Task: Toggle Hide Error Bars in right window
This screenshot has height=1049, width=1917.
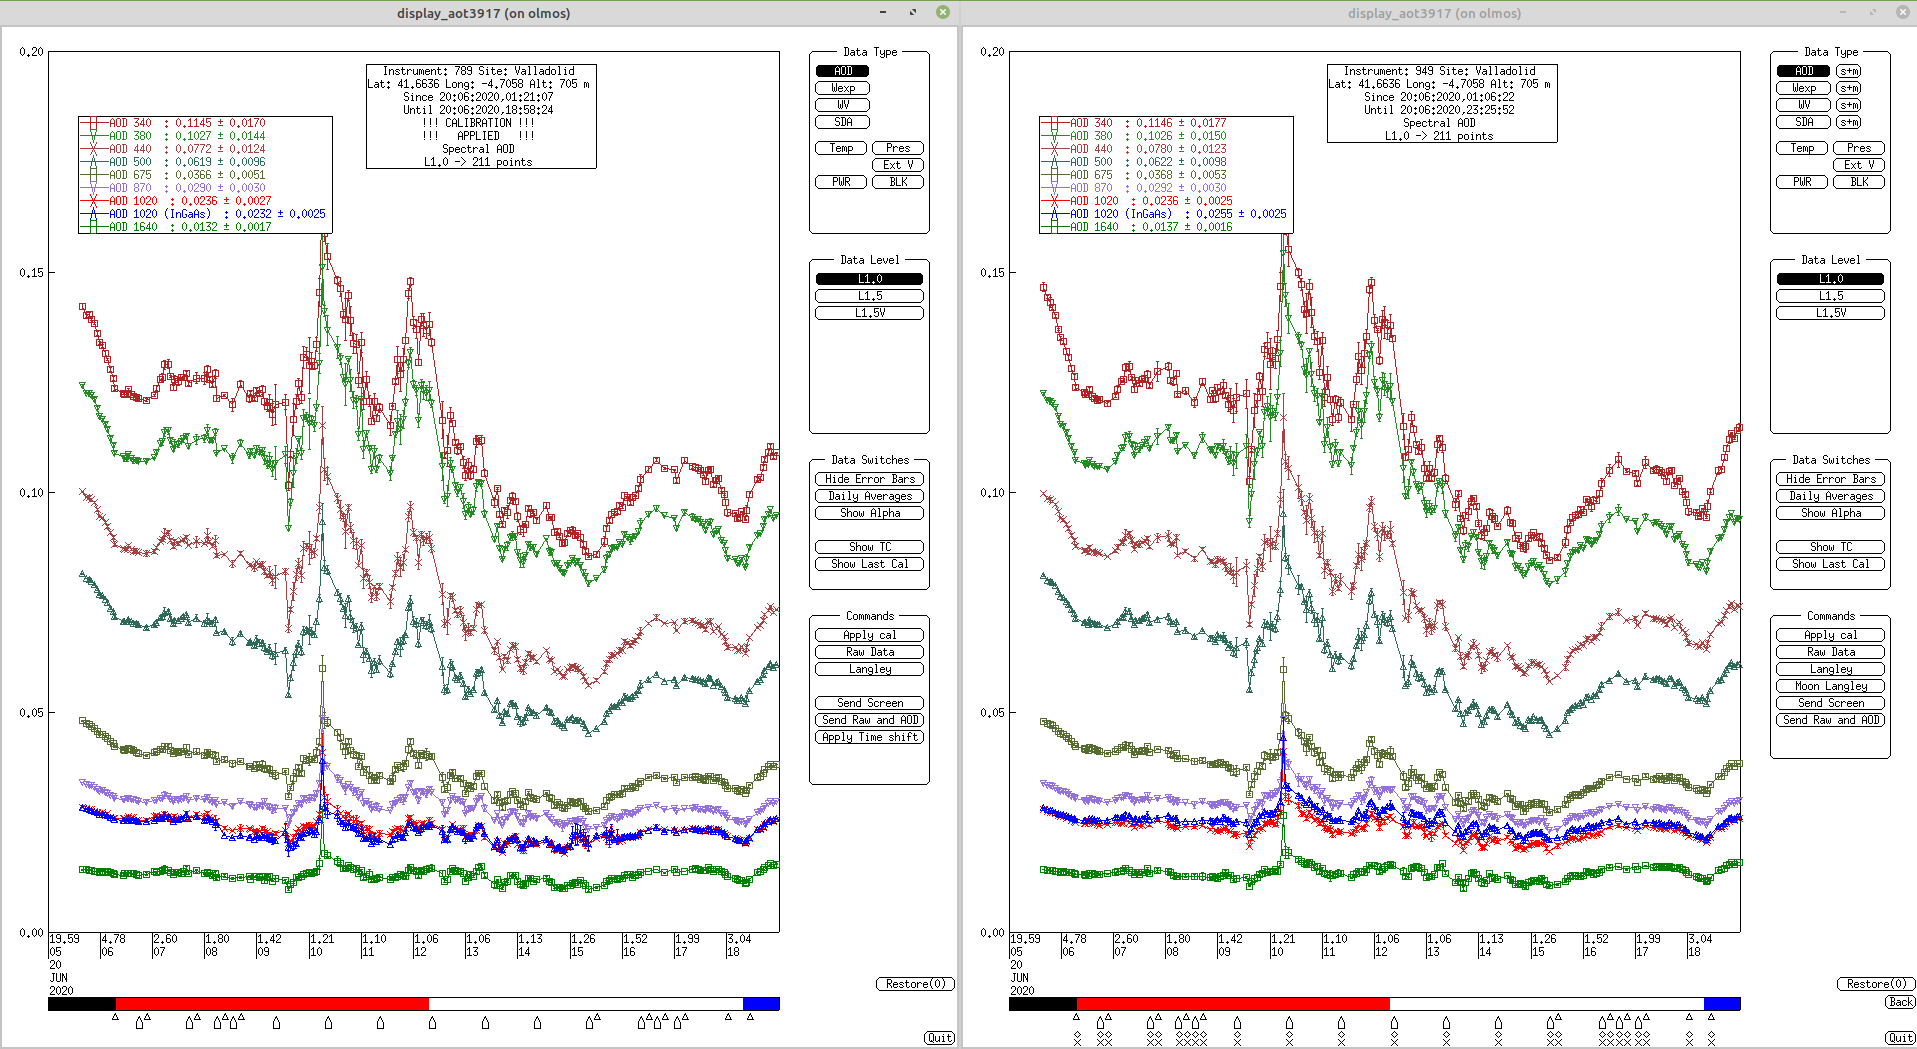Action: (1830, 479)
